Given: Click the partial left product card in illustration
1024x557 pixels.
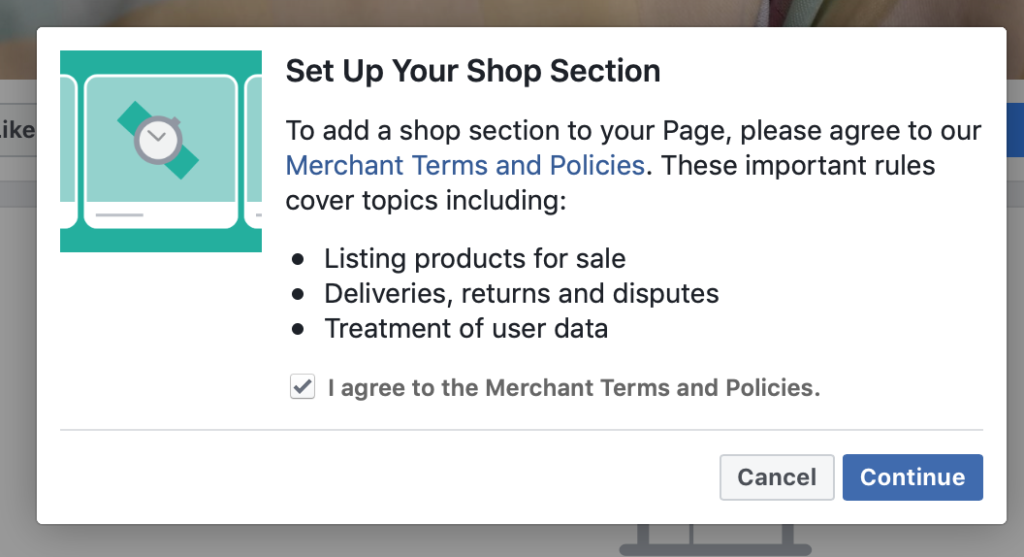Looking at the screenshot, I should (x=68, y=150).
